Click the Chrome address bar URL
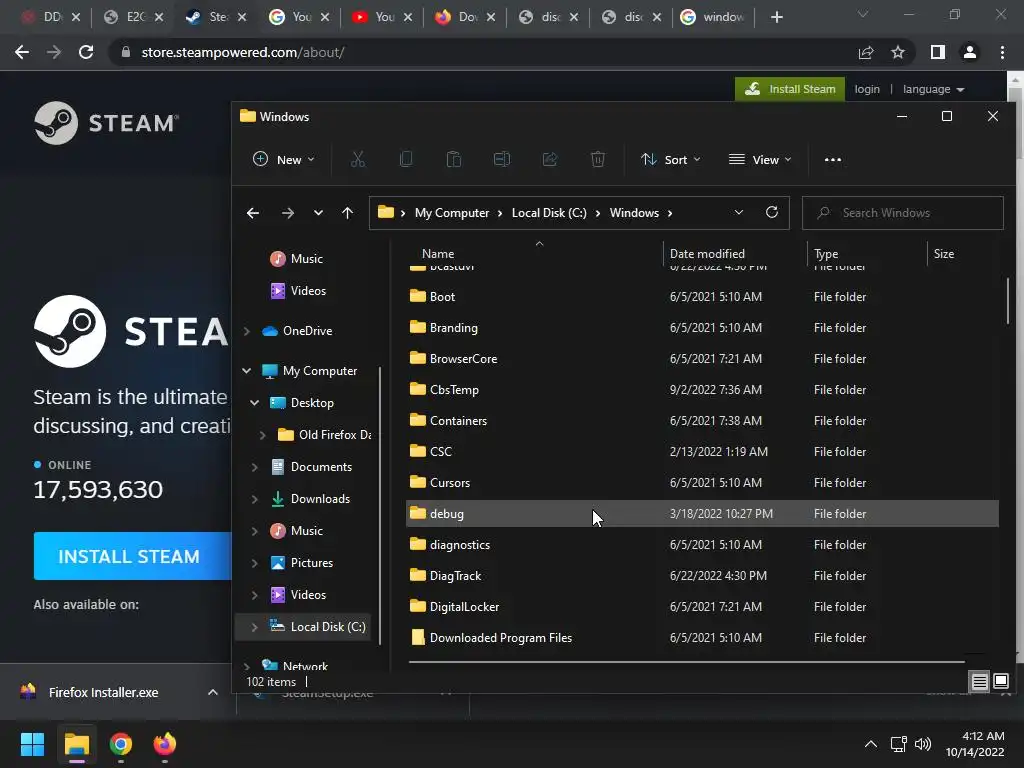Viewport: 1024px width, 768px height. [x=243, y=52]
